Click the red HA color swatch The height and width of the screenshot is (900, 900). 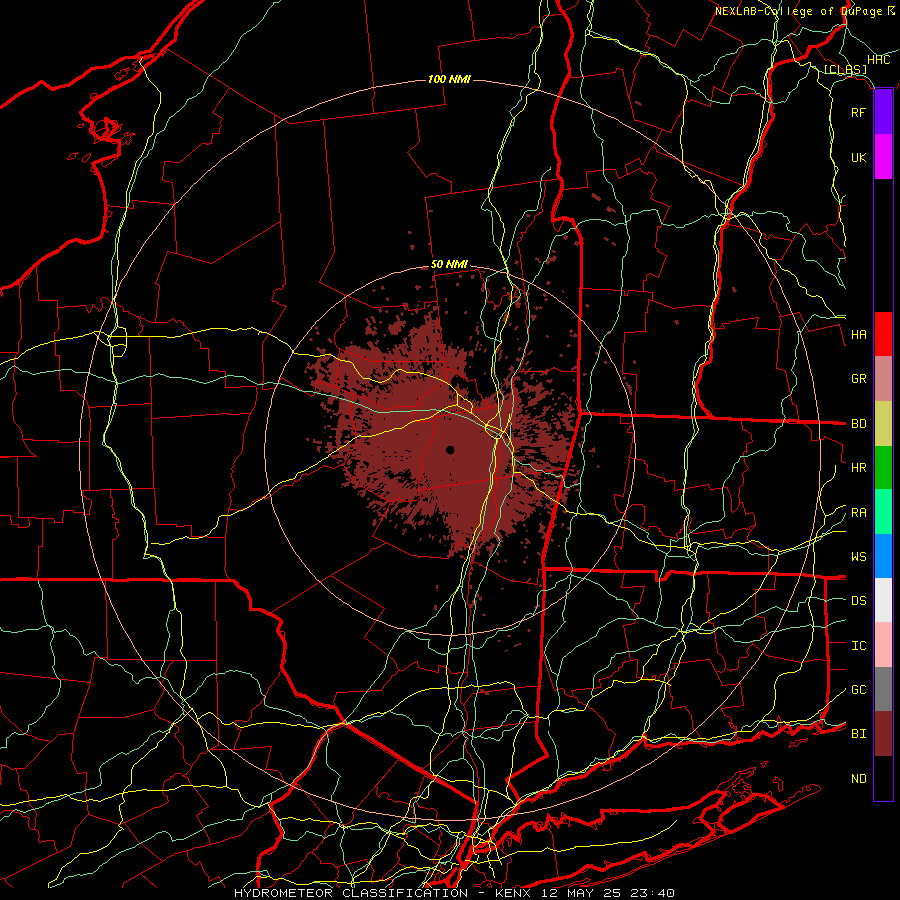click(883, 334)
